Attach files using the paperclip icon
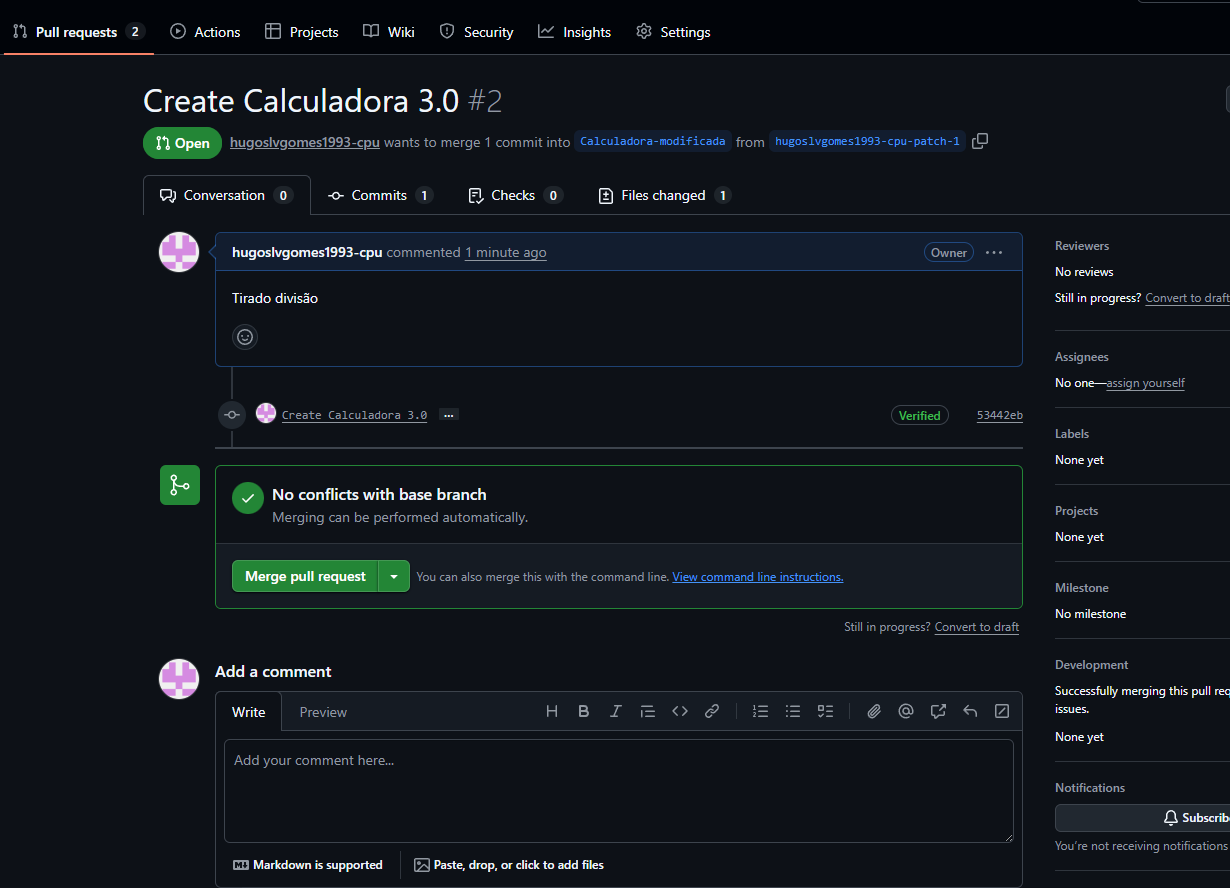The width and height of the screenshot is (1230, 888). (874, 711)
